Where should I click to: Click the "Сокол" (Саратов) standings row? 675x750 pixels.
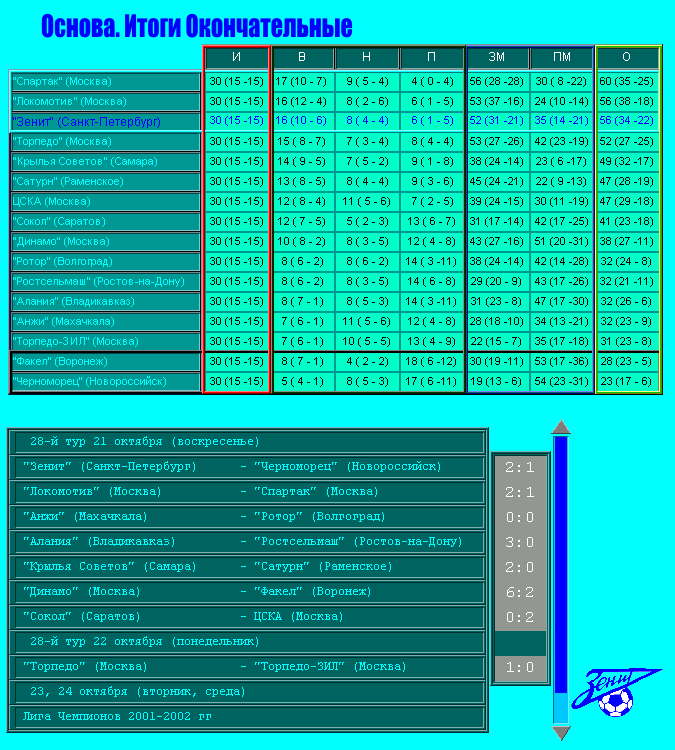point(105,221)
